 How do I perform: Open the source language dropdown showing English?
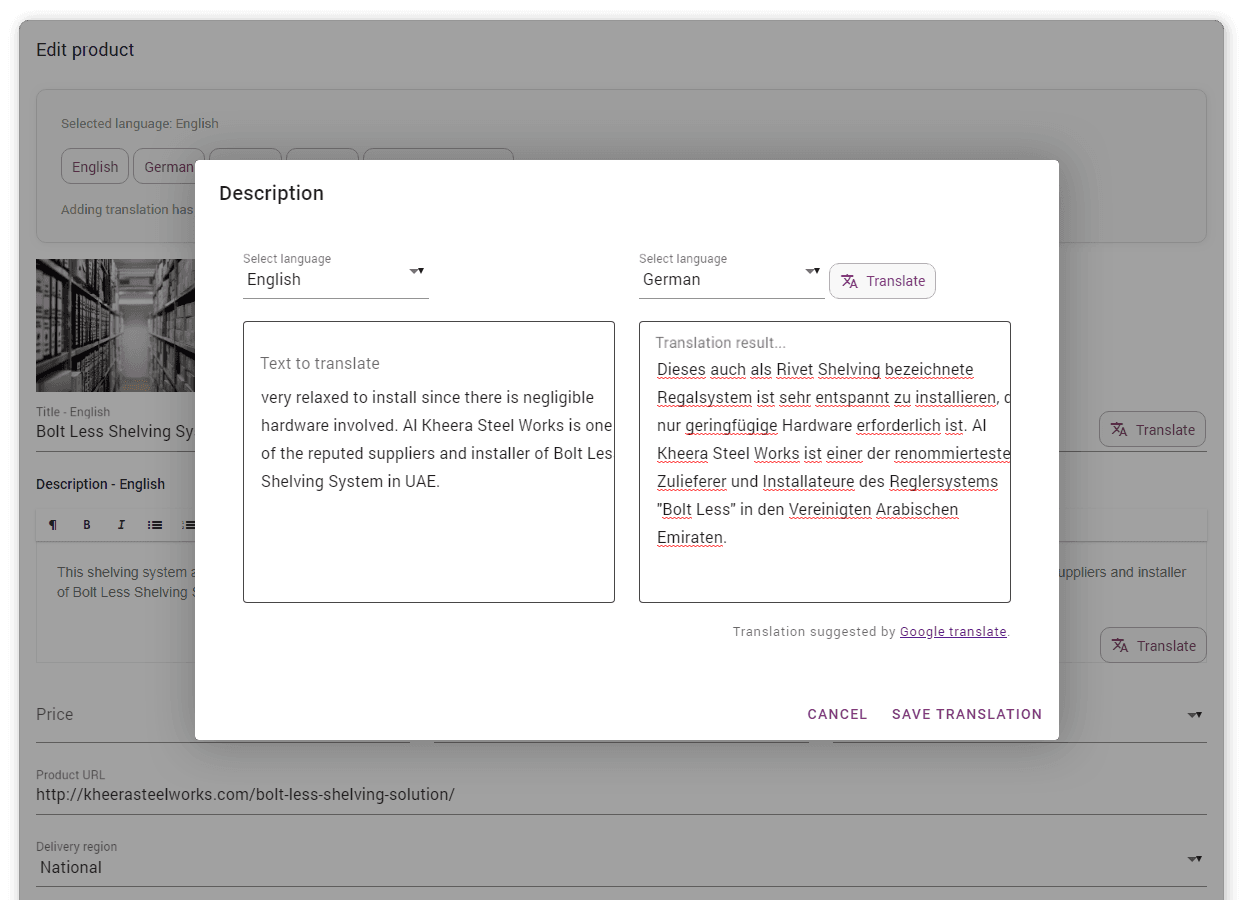pos(335,280)
